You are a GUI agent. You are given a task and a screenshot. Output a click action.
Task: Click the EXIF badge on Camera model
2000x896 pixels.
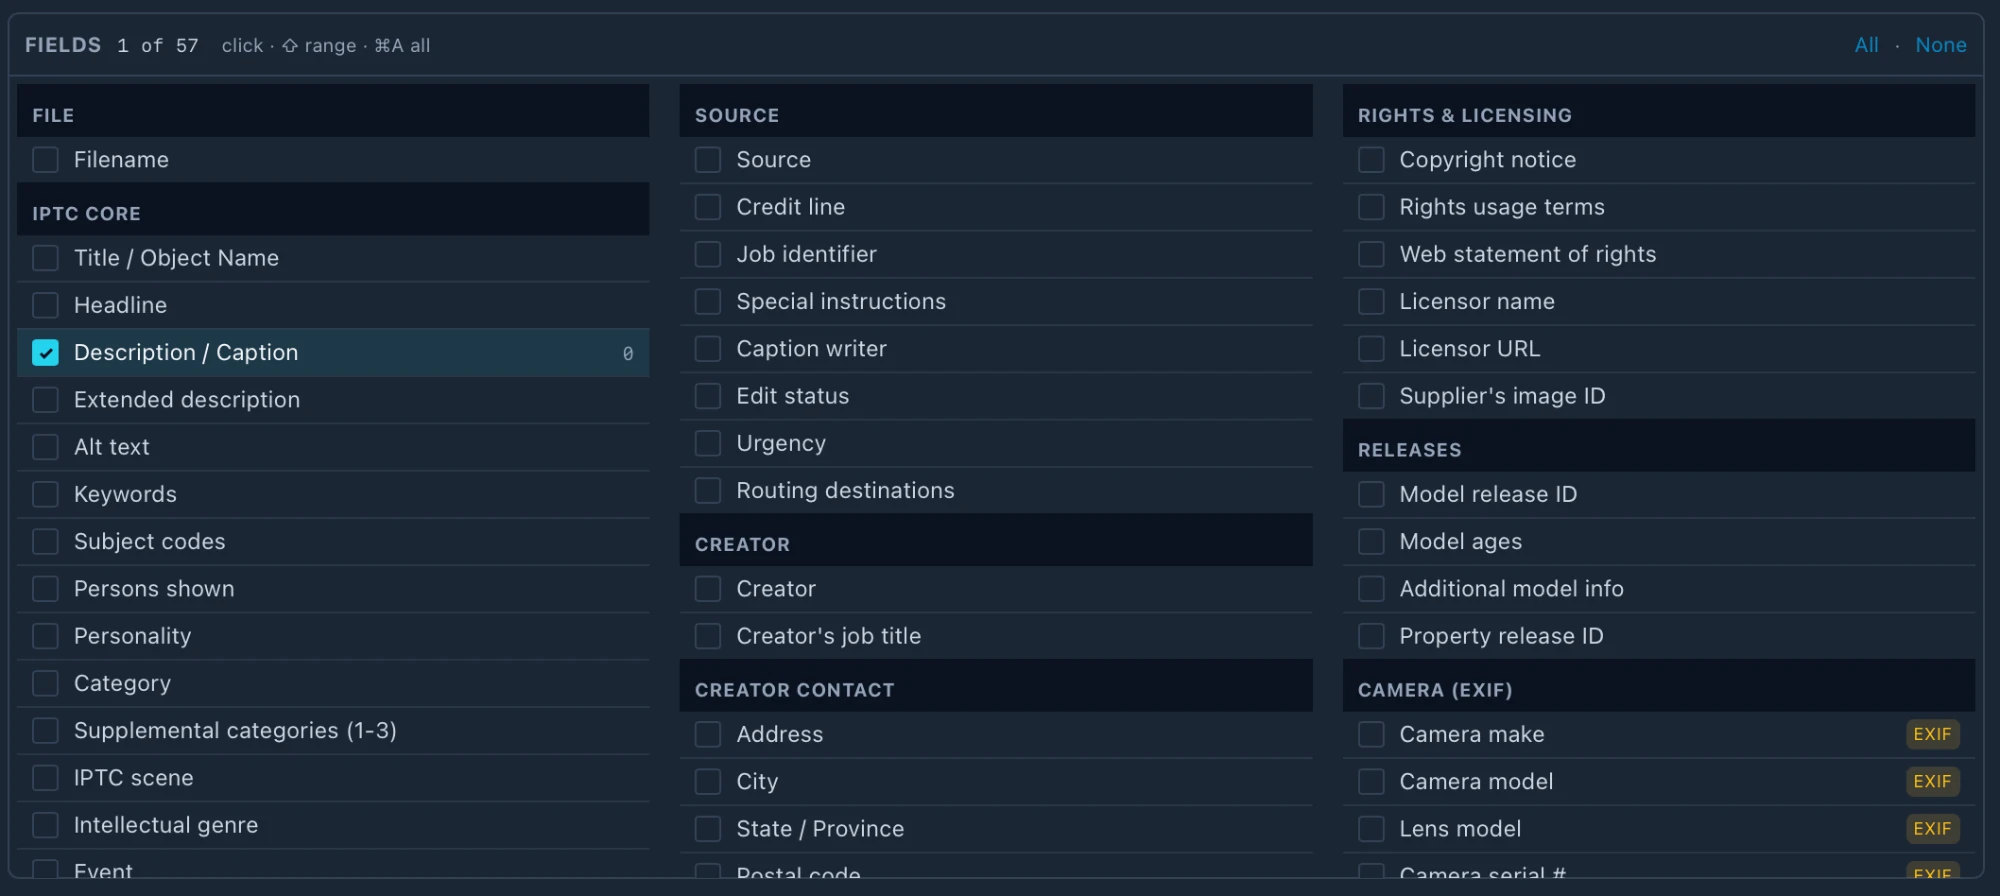[x=1932, y=781]
